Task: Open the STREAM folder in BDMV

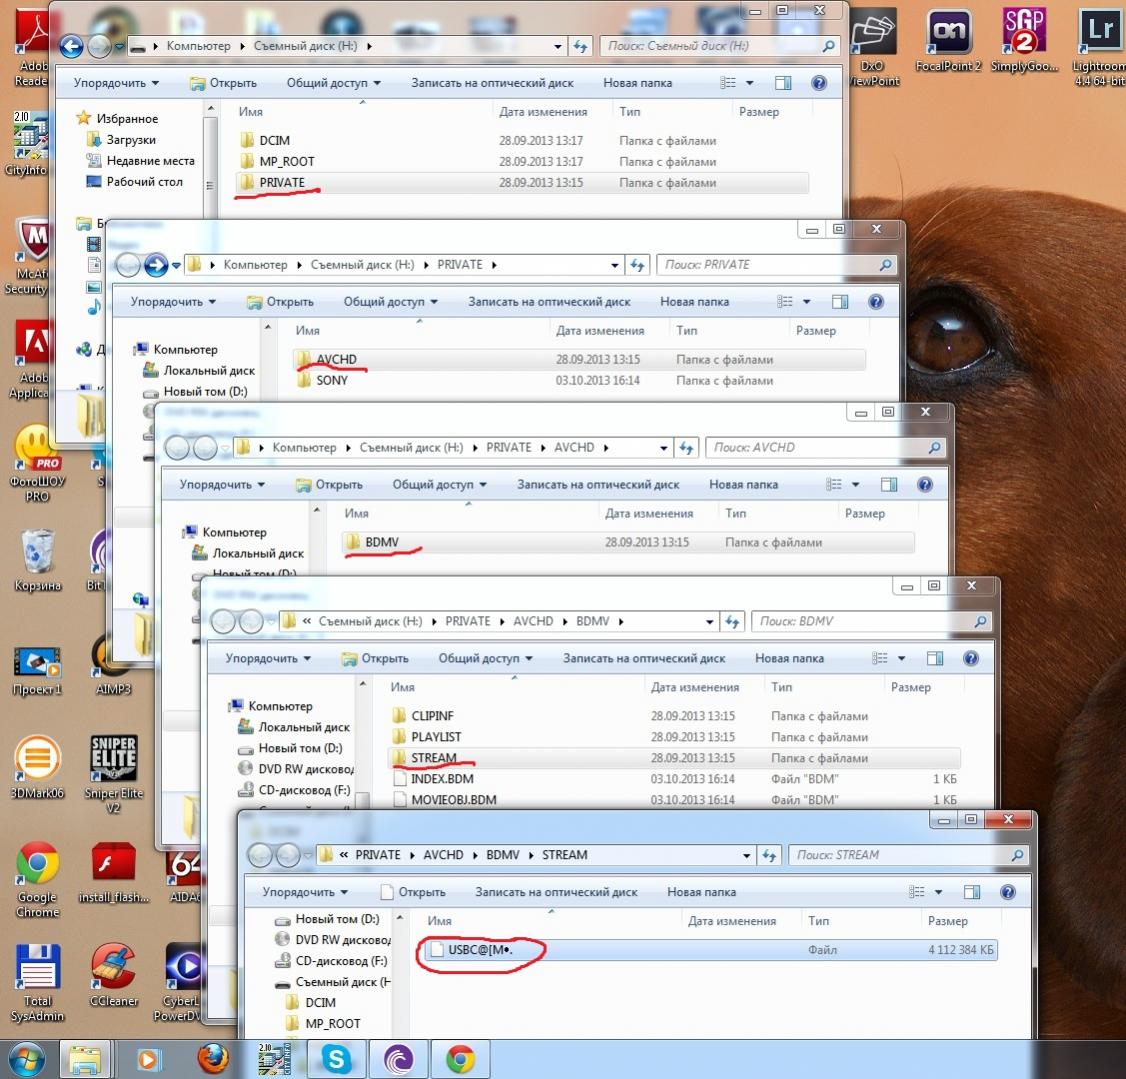Action: pos(433,758)
